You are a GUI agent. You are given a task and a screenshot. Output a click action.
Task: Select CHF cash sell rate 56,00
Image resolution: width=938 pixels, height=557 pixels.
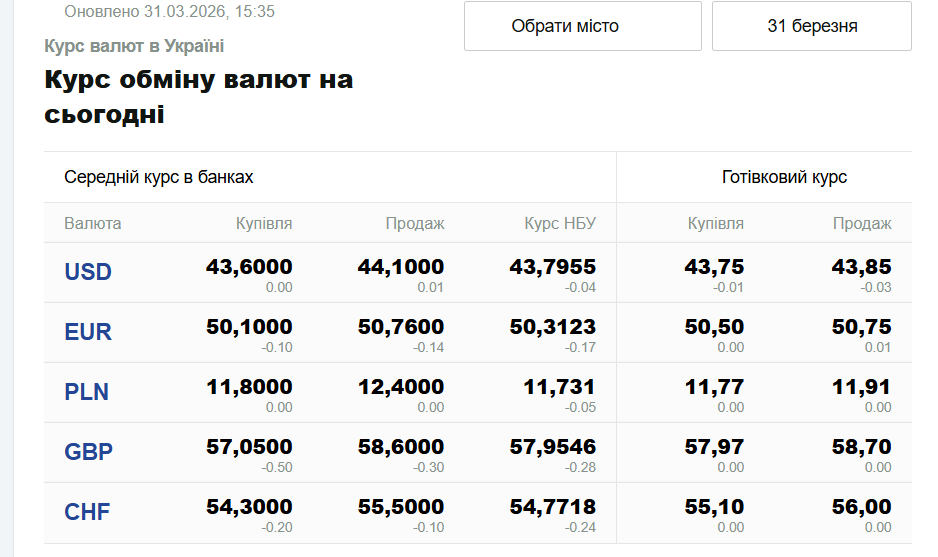861,507
